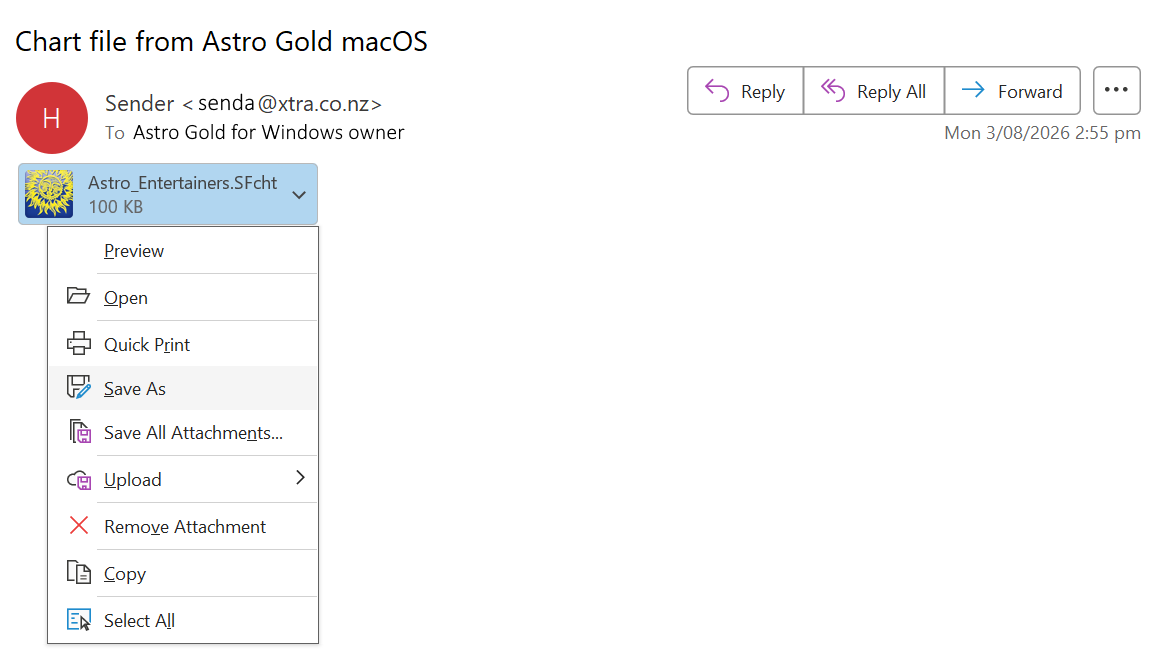This screenshot has width=1167, height=658.
Task: Click the Astro Gold sun attachment icon
Action: [x=49, y=194]
